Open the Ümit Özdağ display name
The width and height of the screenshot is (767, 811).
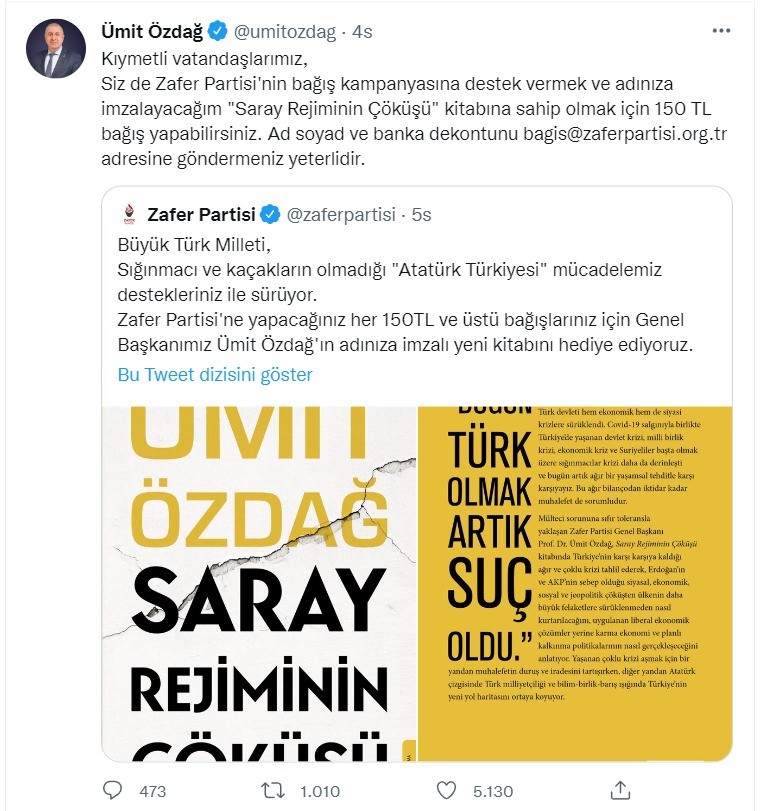pos(152,32)
